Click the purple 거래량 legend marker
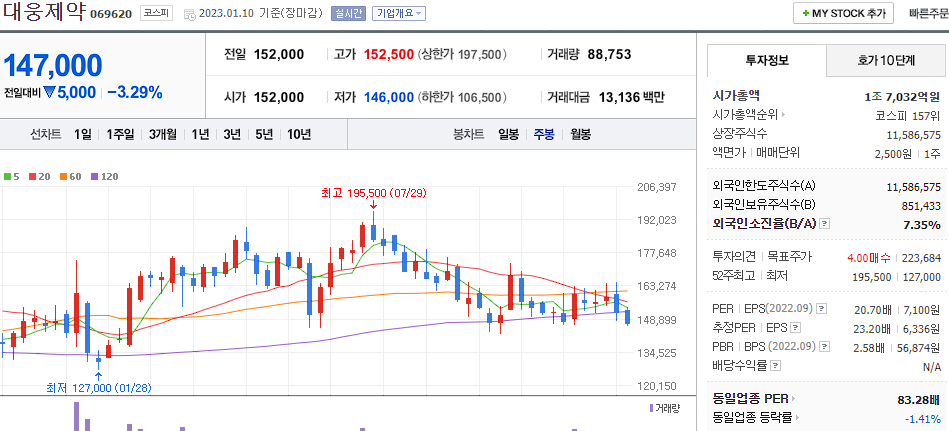 coord(652,408)
